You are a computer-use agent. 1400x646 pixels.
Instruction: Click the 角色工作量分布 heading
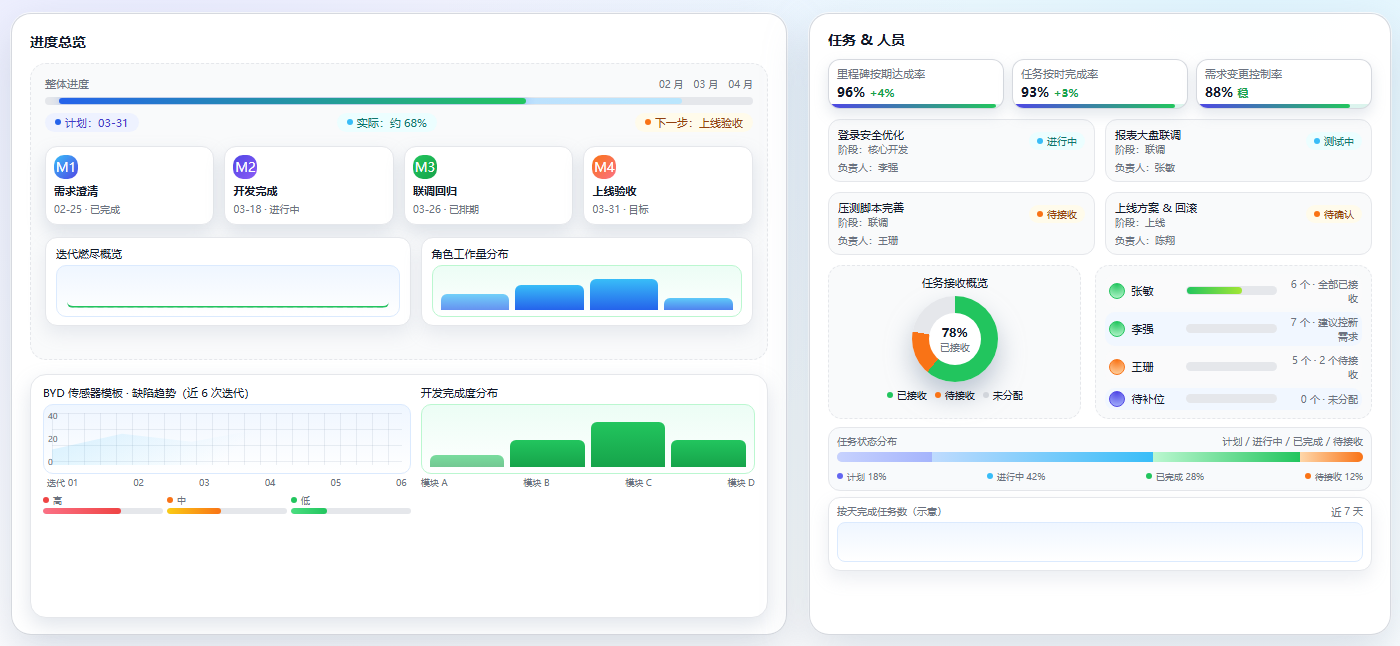(x=470, y=255)
